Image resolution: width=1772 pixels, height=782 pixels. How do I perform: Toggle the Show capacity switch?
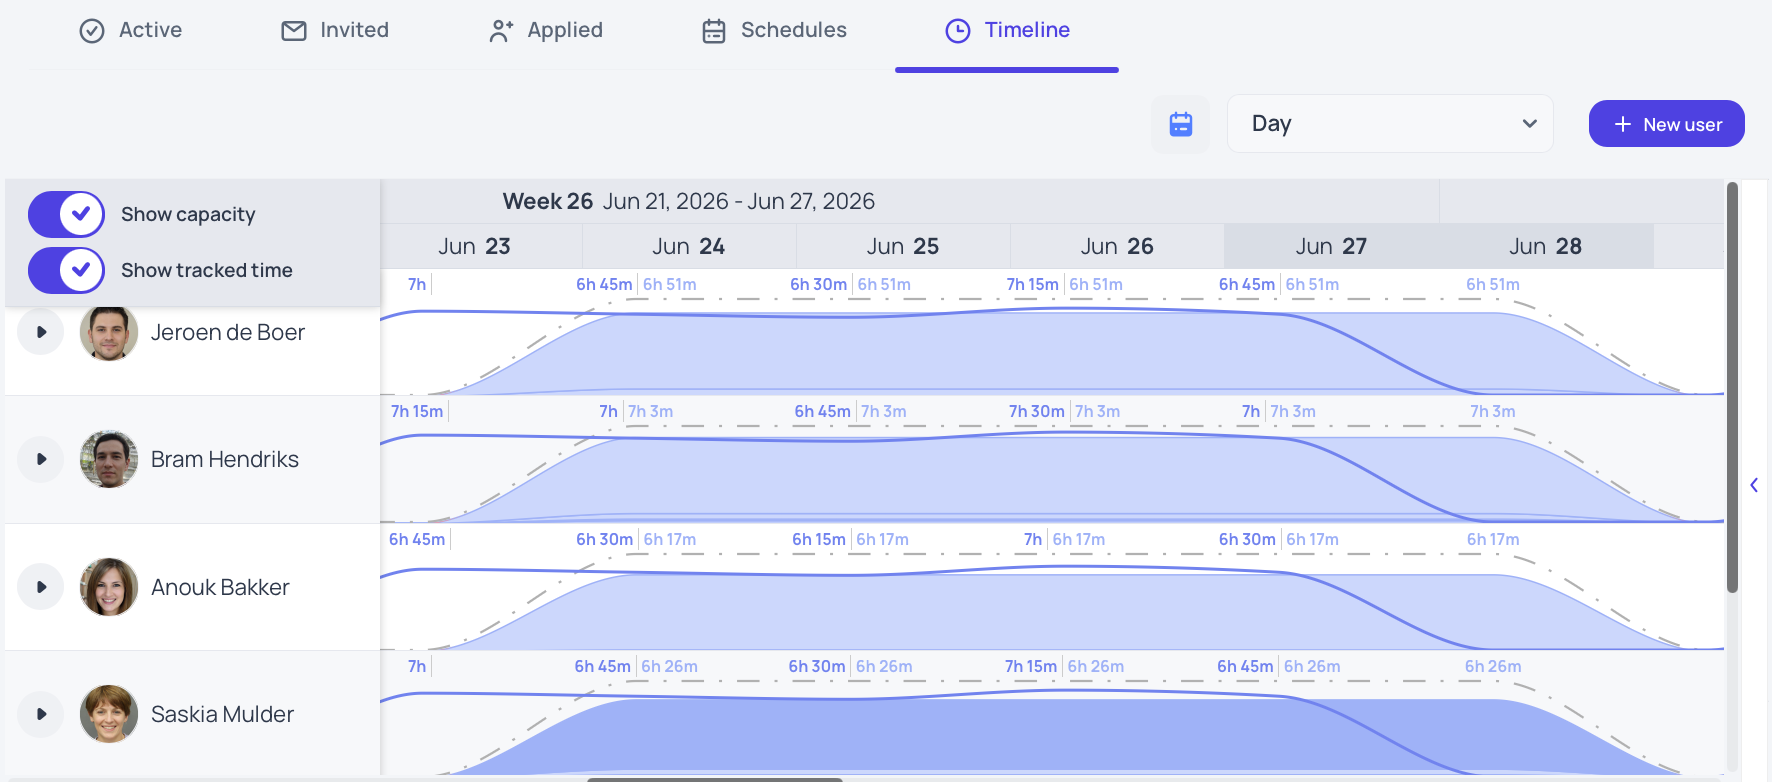[67, 214]
